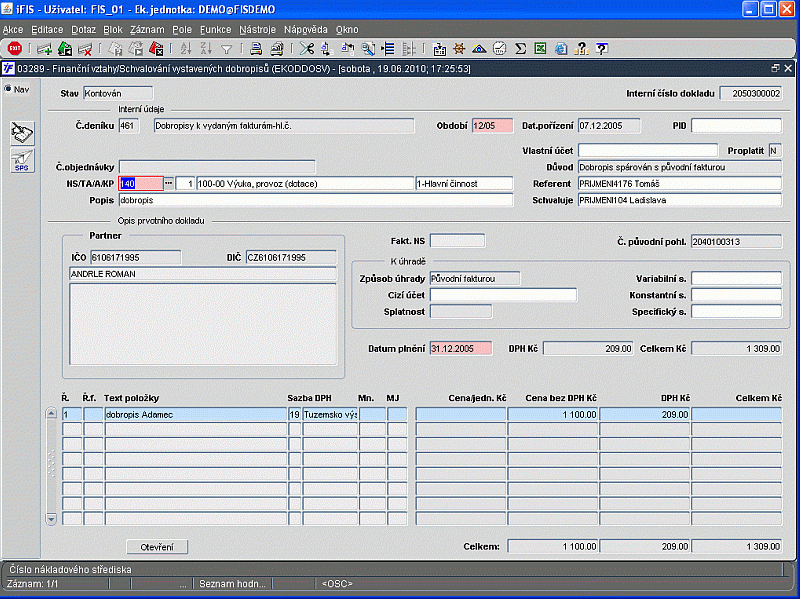This screenshot has height=599, width=800.
Task: Click the pencil document icon in left sidebar
Action: tap(22, 133)
